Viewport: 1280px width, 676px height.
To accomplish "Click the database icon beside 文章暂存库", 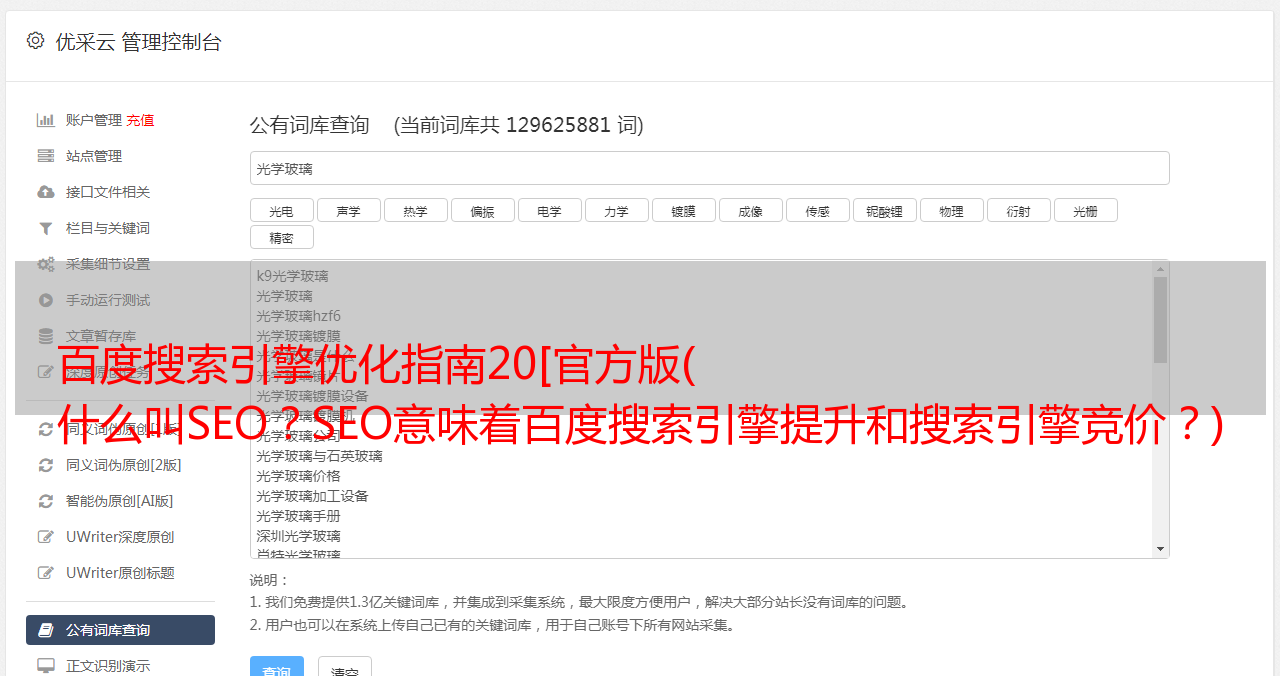I will coord(46,336).
